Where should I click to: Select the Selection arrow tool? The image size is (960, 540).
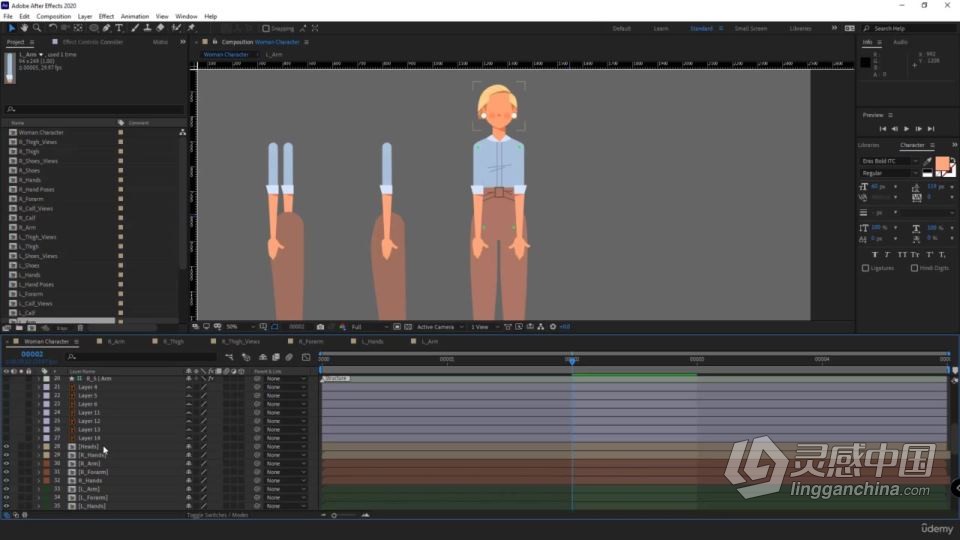point(11,28)
